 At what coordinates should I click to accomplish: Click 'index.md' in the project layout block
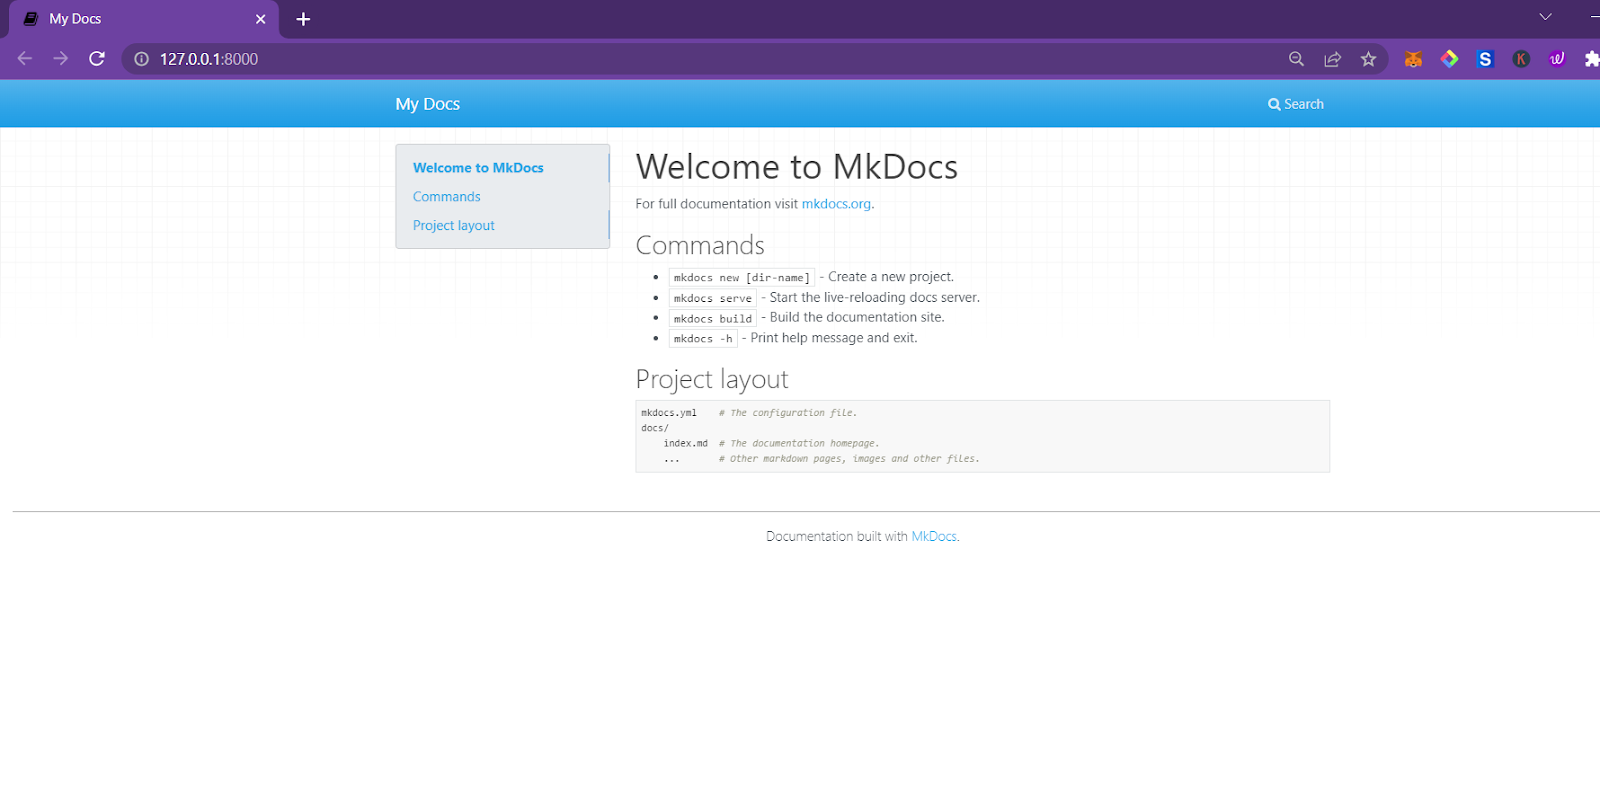pyautogui.click(x=685, y=443)
